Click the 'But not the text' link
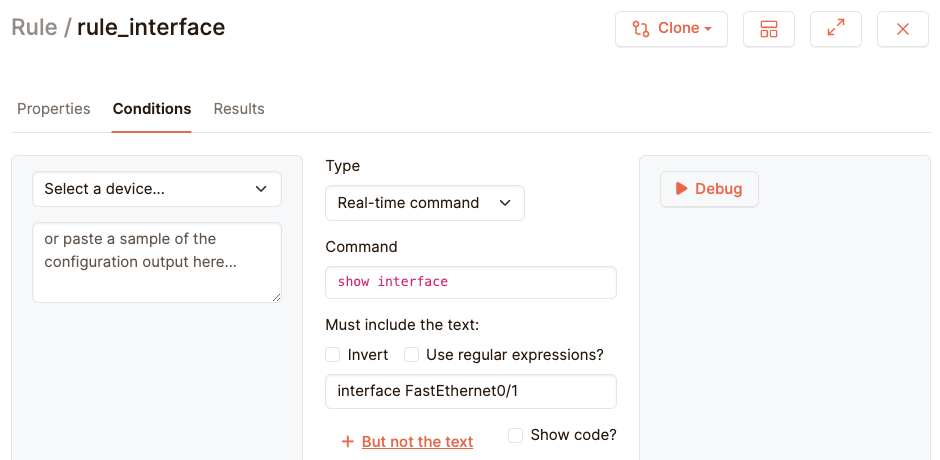The width and height of the screenshot is (940, 460). click(x=417, y=441)
